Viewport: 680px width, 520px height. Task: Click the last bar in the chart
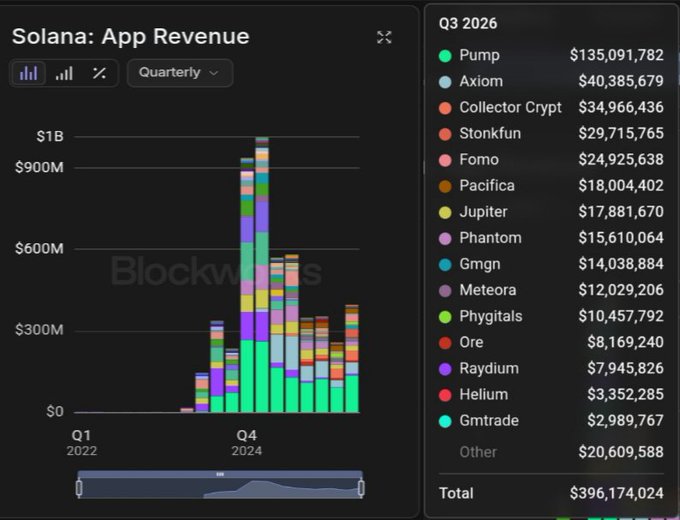click(352, 359)
